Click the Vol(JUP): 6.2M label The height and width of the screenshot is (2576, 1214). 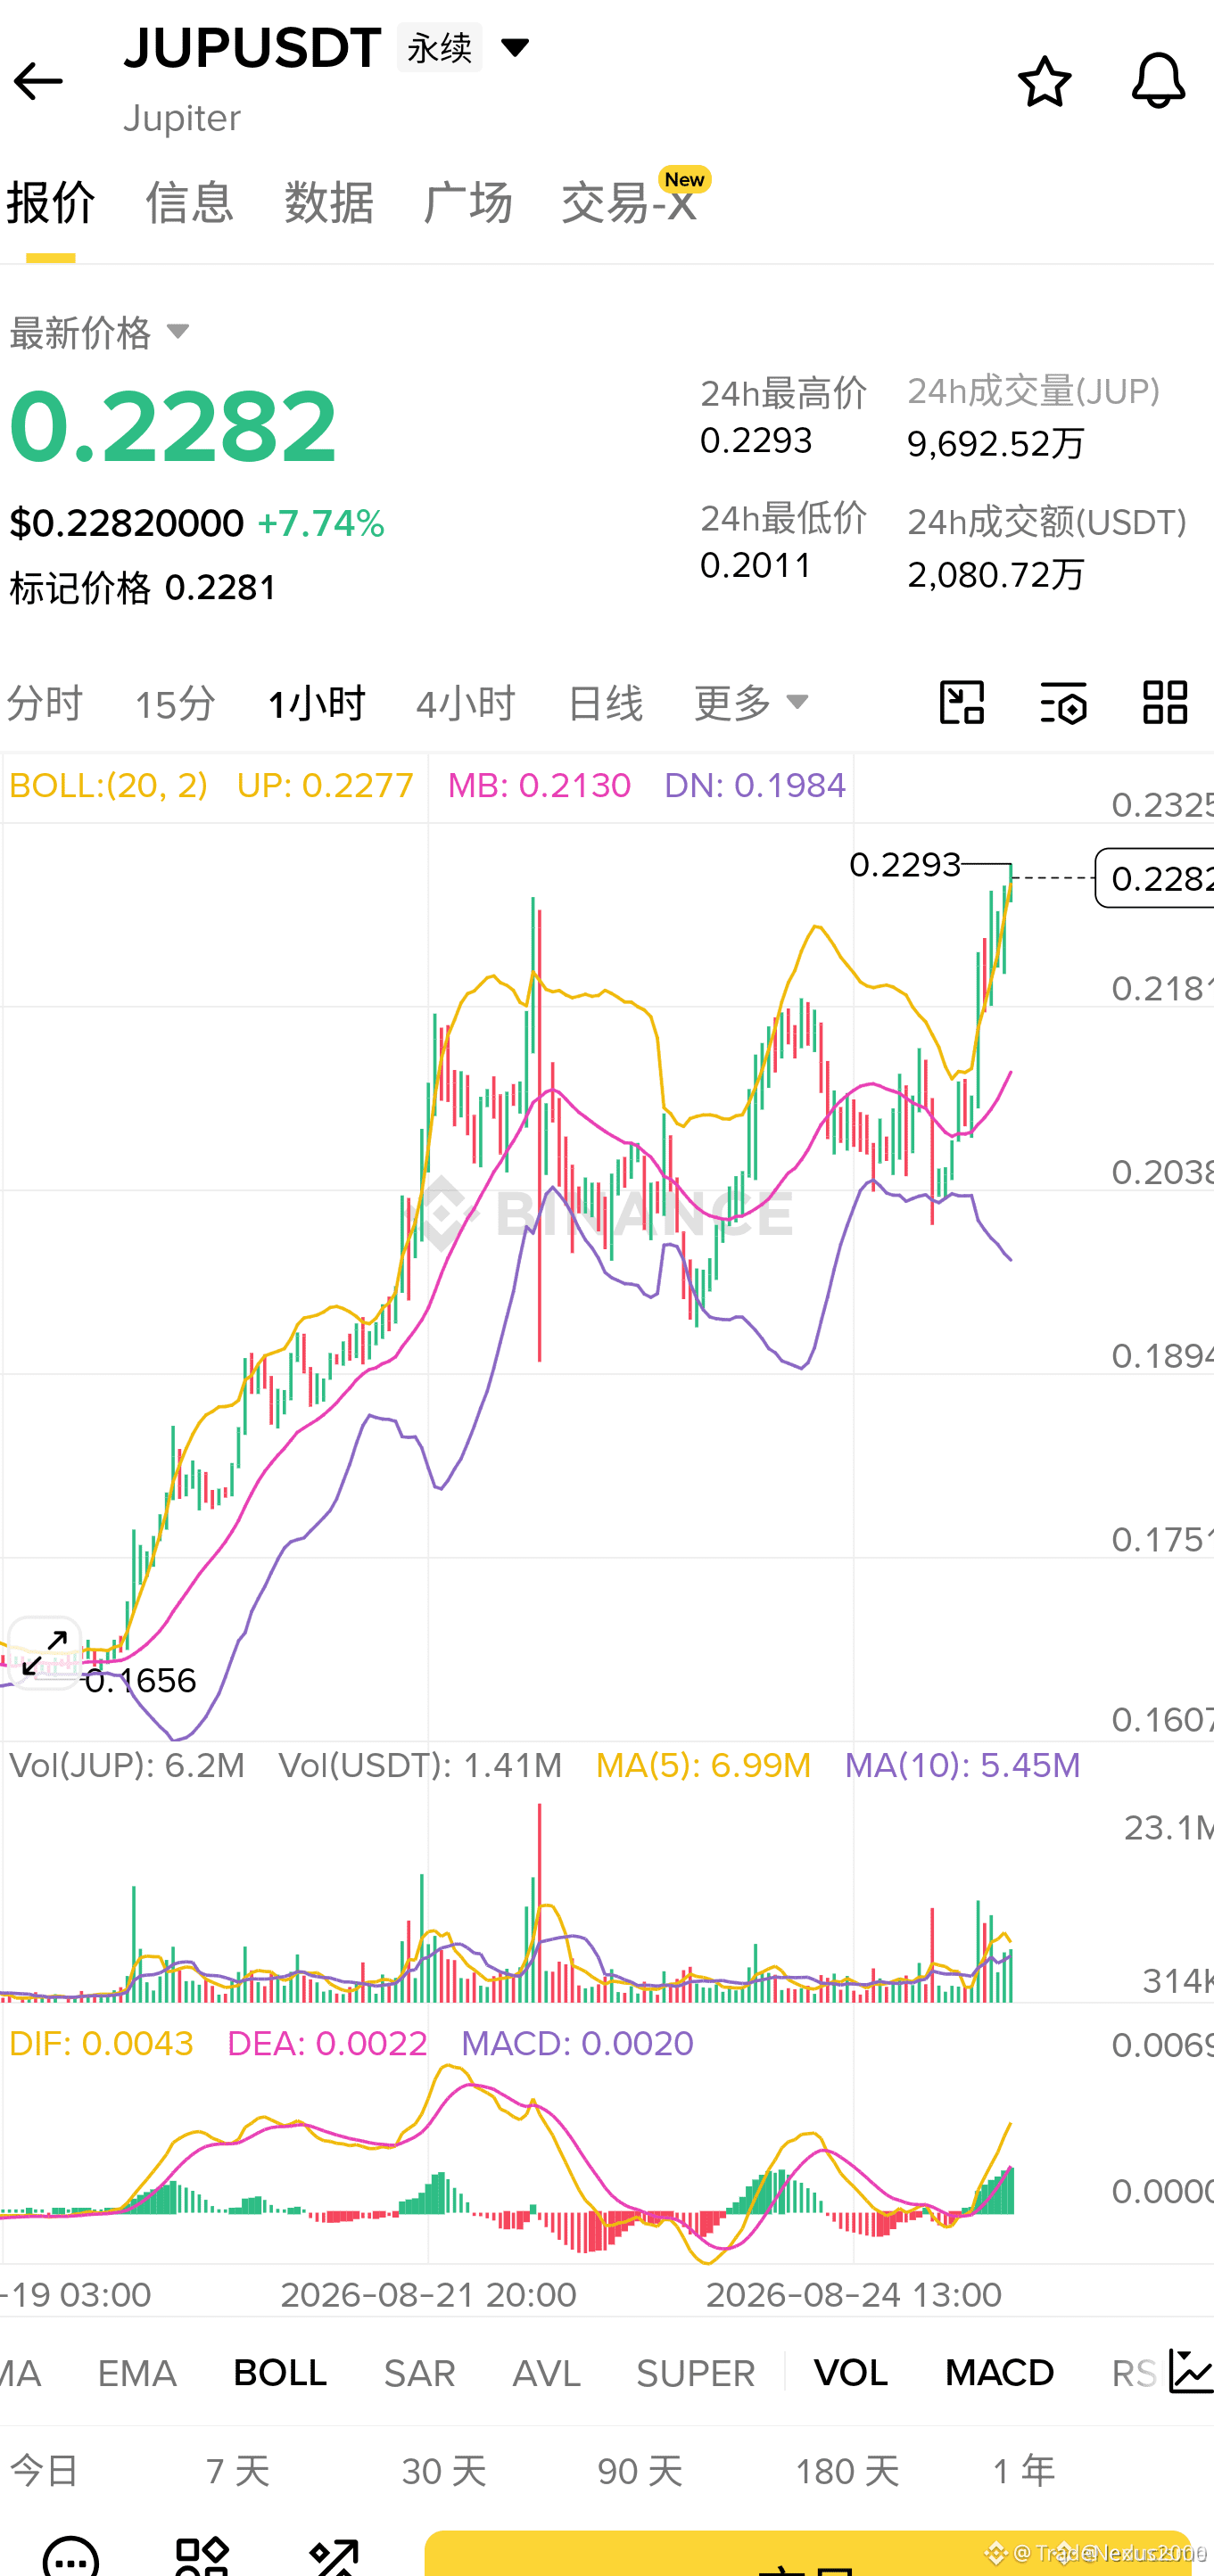point(127,1766)
